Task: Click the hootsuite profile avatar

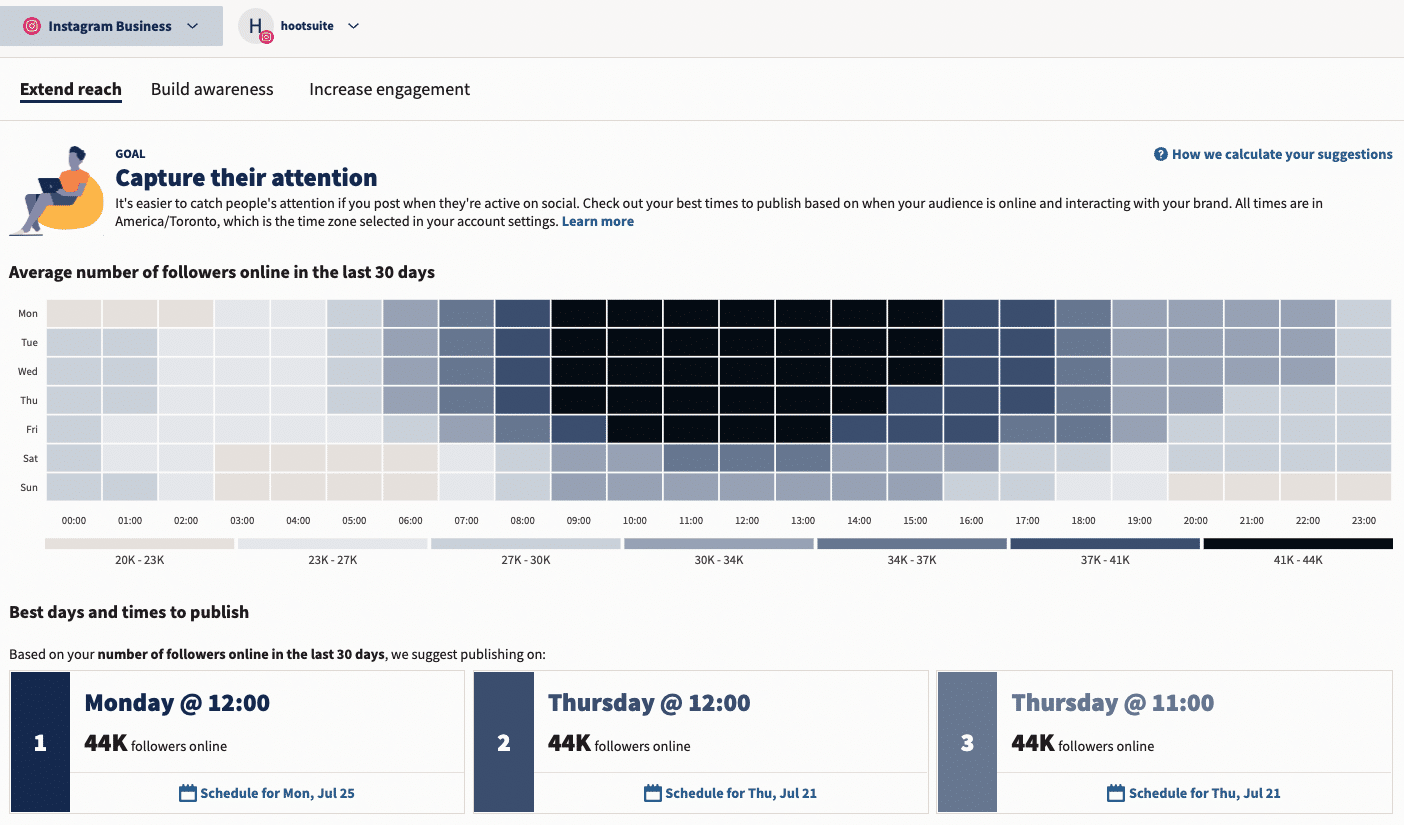Action: pyautogui.click(x=255, y=25)
